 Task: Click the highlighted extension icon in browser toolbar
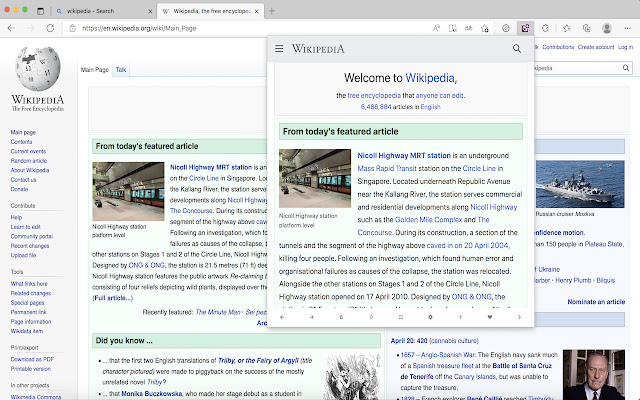pyautogui.click(x=526, y=28)
